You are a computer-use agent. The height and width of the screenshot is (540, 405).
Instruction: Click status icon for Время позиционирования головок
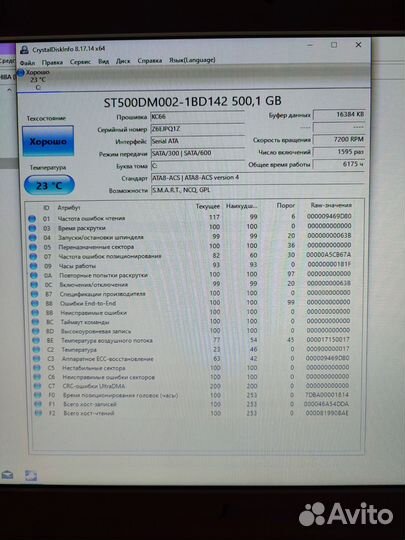(38, 395)
